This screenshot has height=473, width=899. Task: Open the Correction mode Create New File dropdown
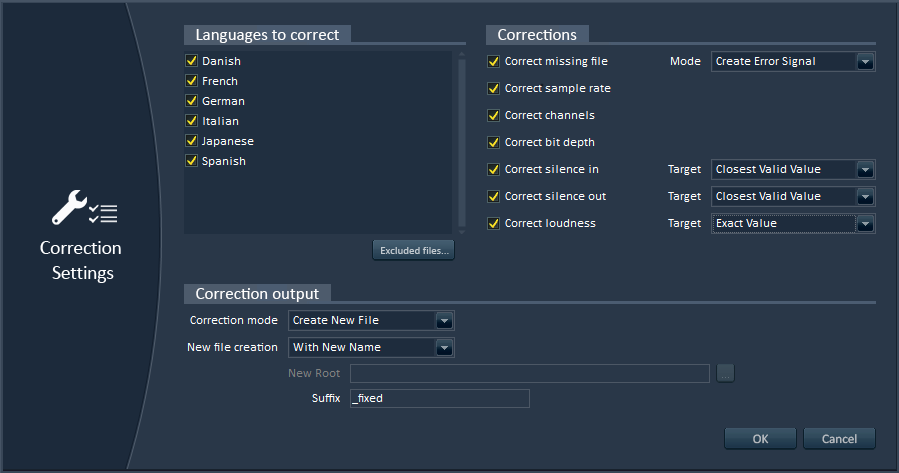[371, 320]
